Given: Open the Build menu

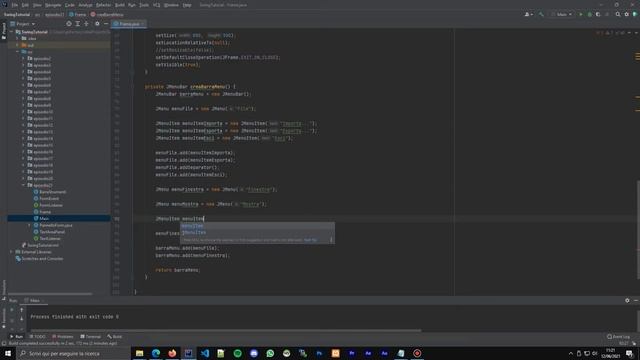Looking at the screenshot, I should (120, 5).
